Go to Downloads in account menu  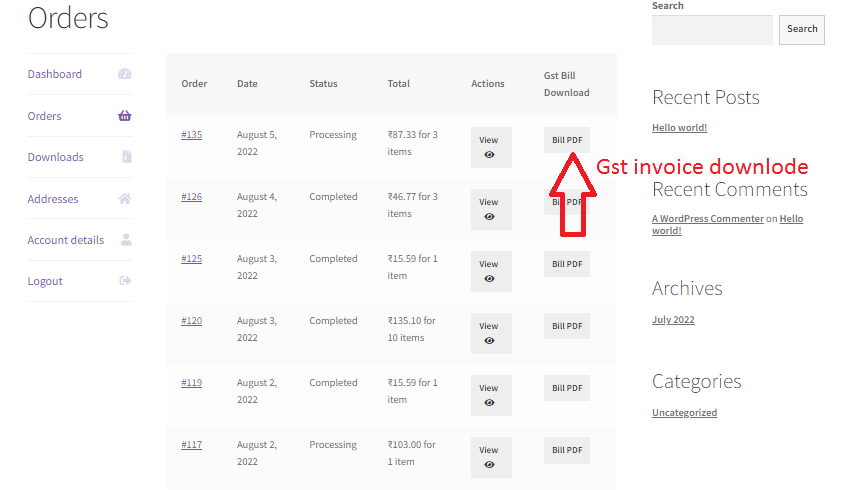pos(56,157)
